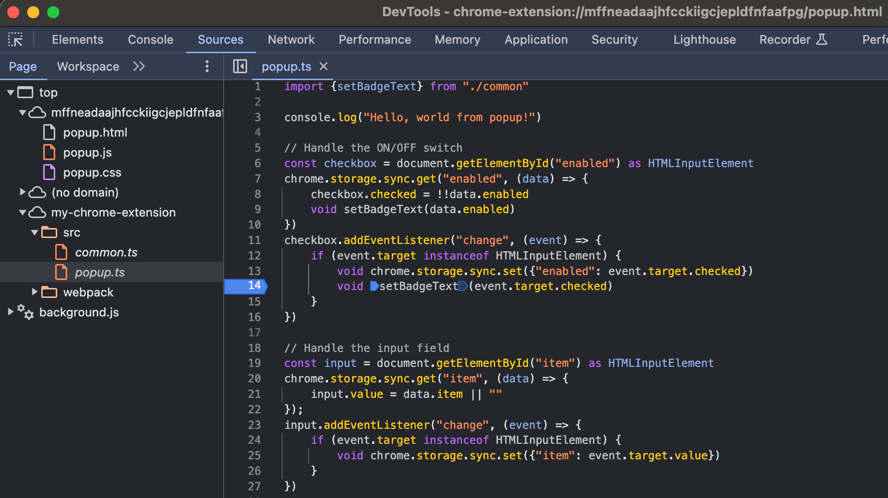Click getElementById on line 19

point(483,363)
